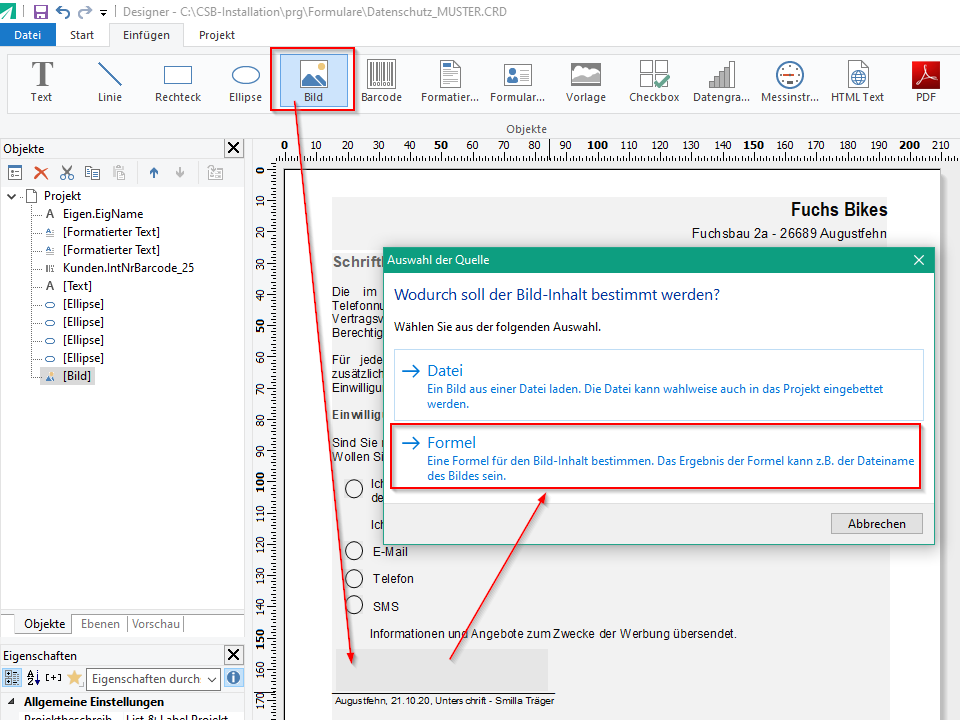960x720 pixels.
Task: Insert an HTML Text object
Action: click(858, 81)
